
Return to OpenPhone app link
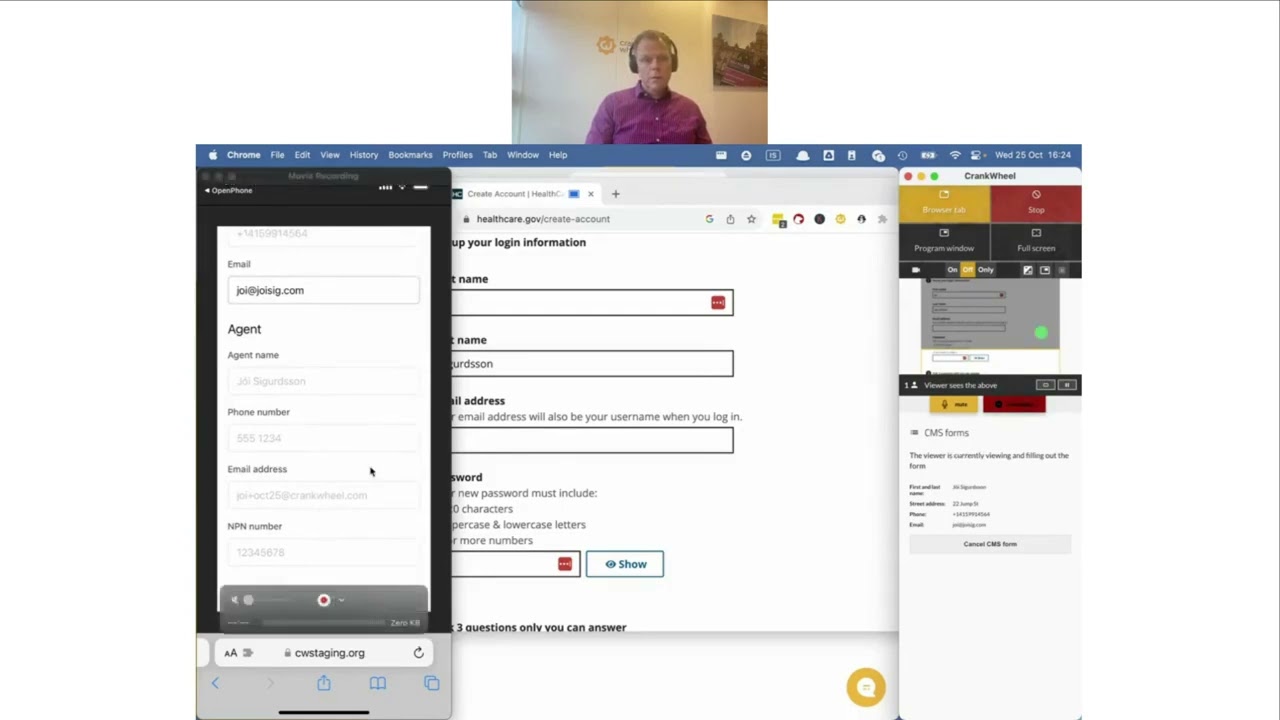[x=228, y=190]
